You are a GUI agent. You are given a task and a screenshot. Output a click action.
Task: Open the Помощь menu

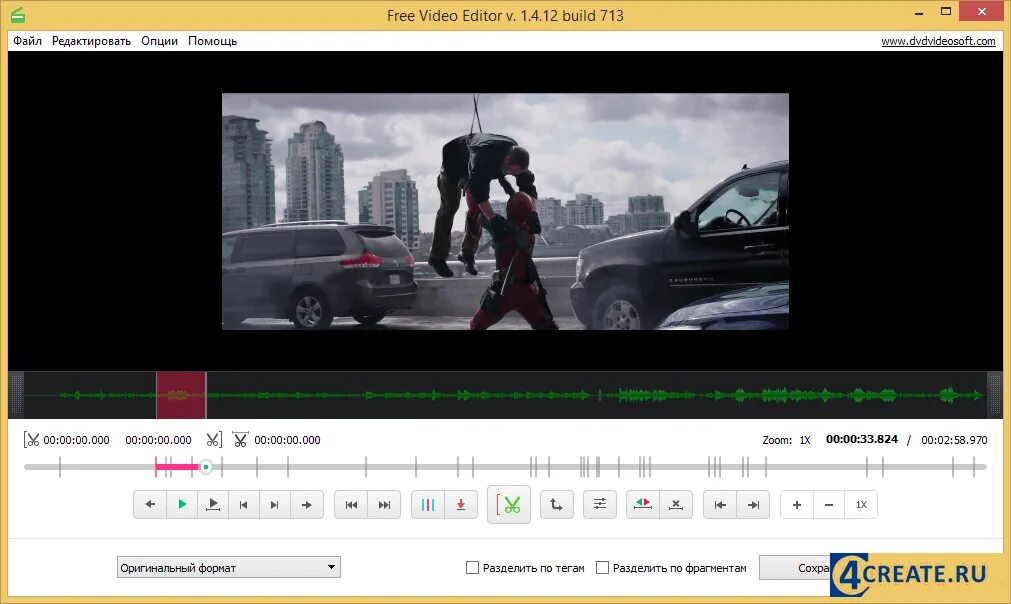[x=212, y=41]
